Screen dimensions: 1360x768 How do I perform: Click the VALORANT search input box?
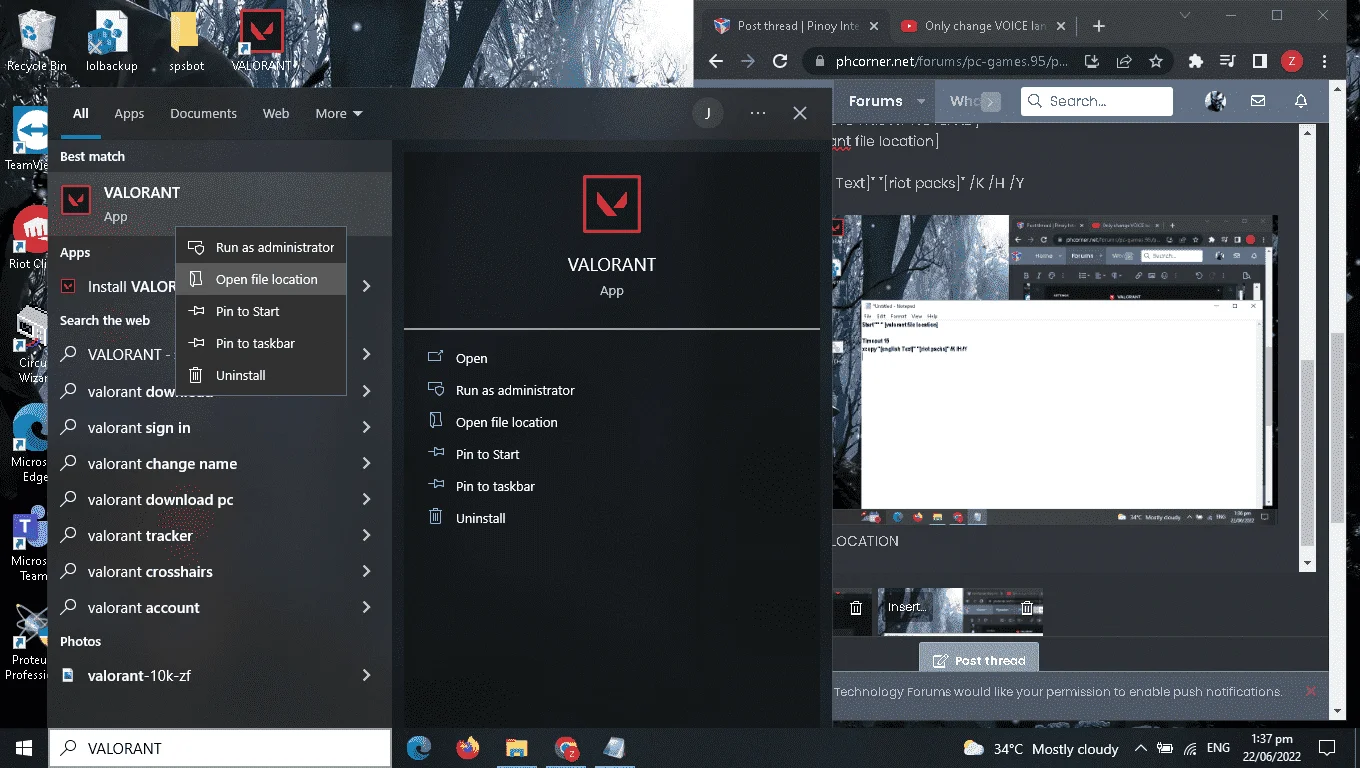coord(220,748)
